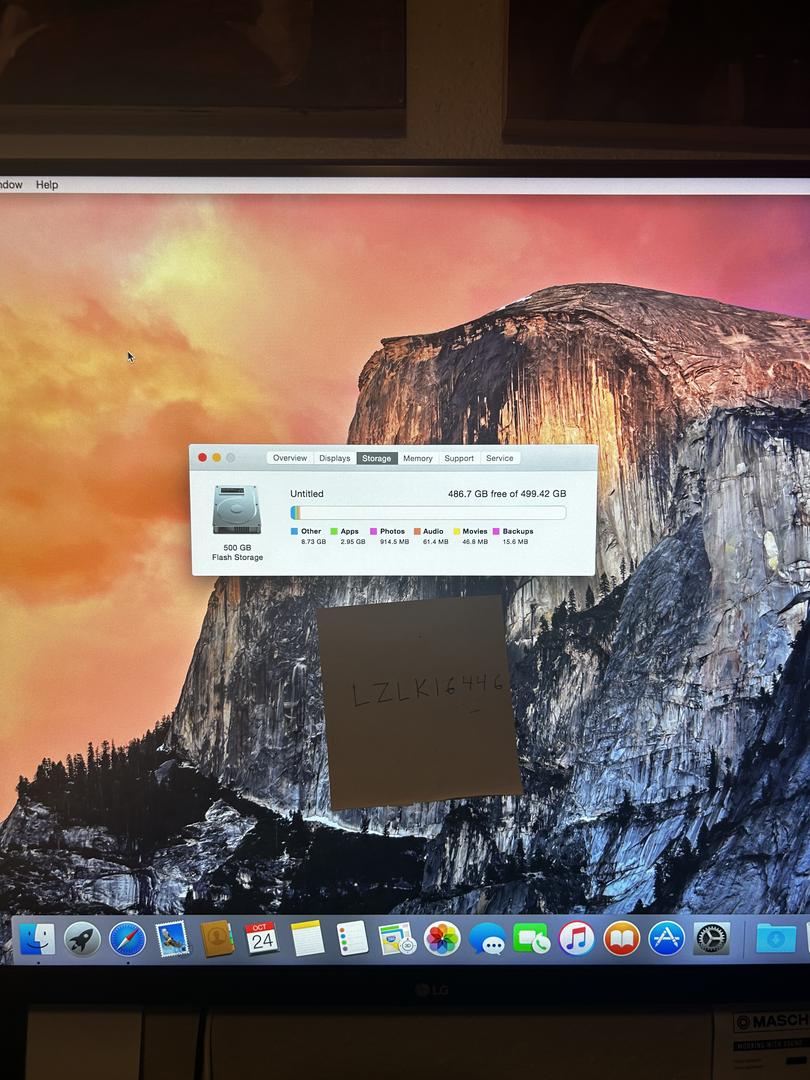Click the Backups legend swatch
This screenshot has width=810, height=1080.
coord(496,531)
